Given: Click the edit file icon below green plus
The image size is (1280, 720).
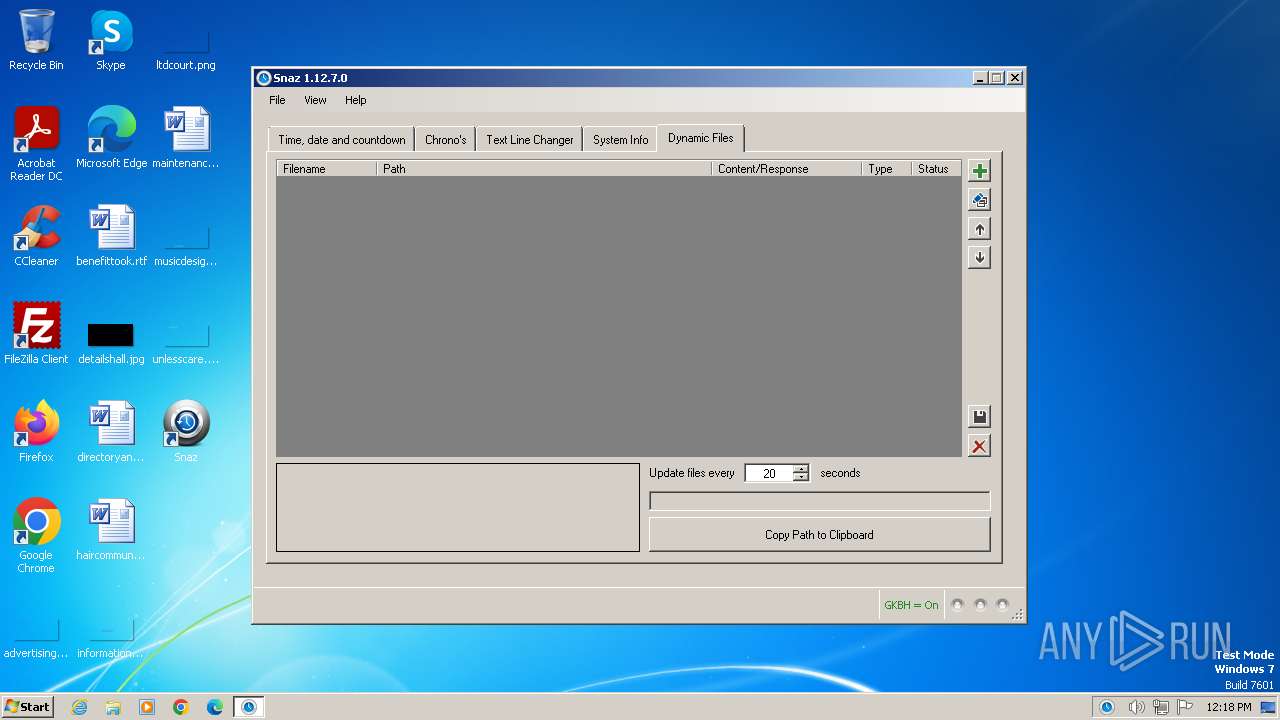Looking at the screenshot, I should pyautogui.click(x=979, y=200).
